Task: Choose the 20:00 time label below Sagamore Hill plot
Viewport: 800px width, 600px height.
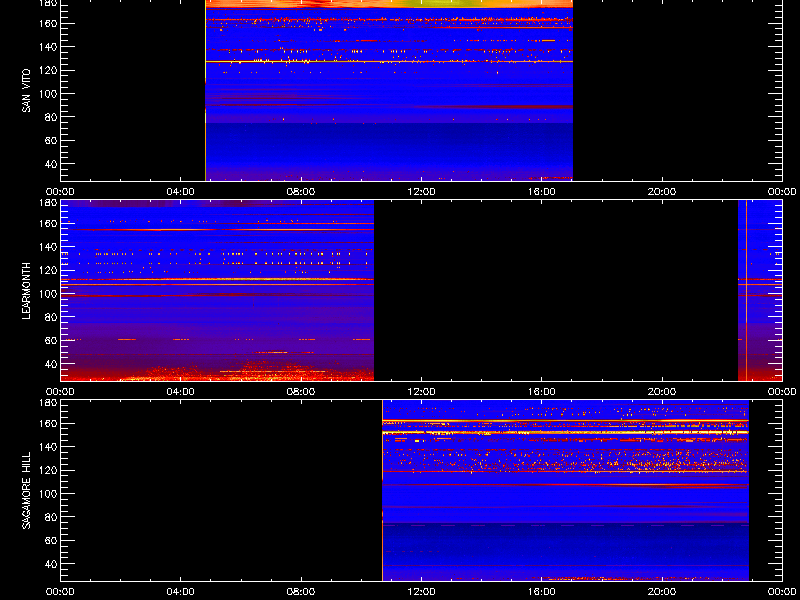Action: pyautogui.click(x=662, y=592)
